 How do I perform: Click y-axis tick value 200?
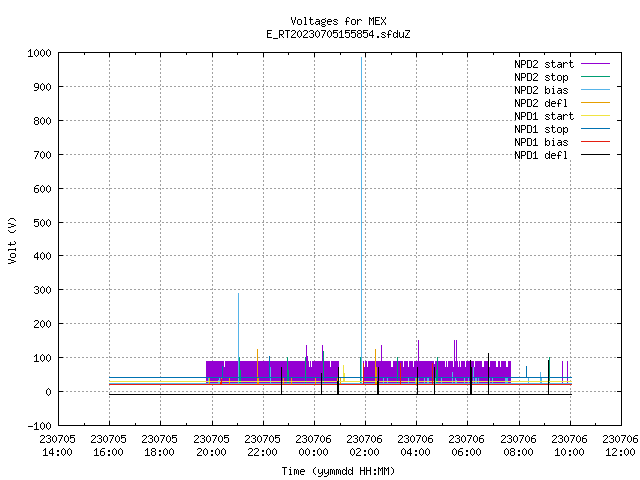42,324
